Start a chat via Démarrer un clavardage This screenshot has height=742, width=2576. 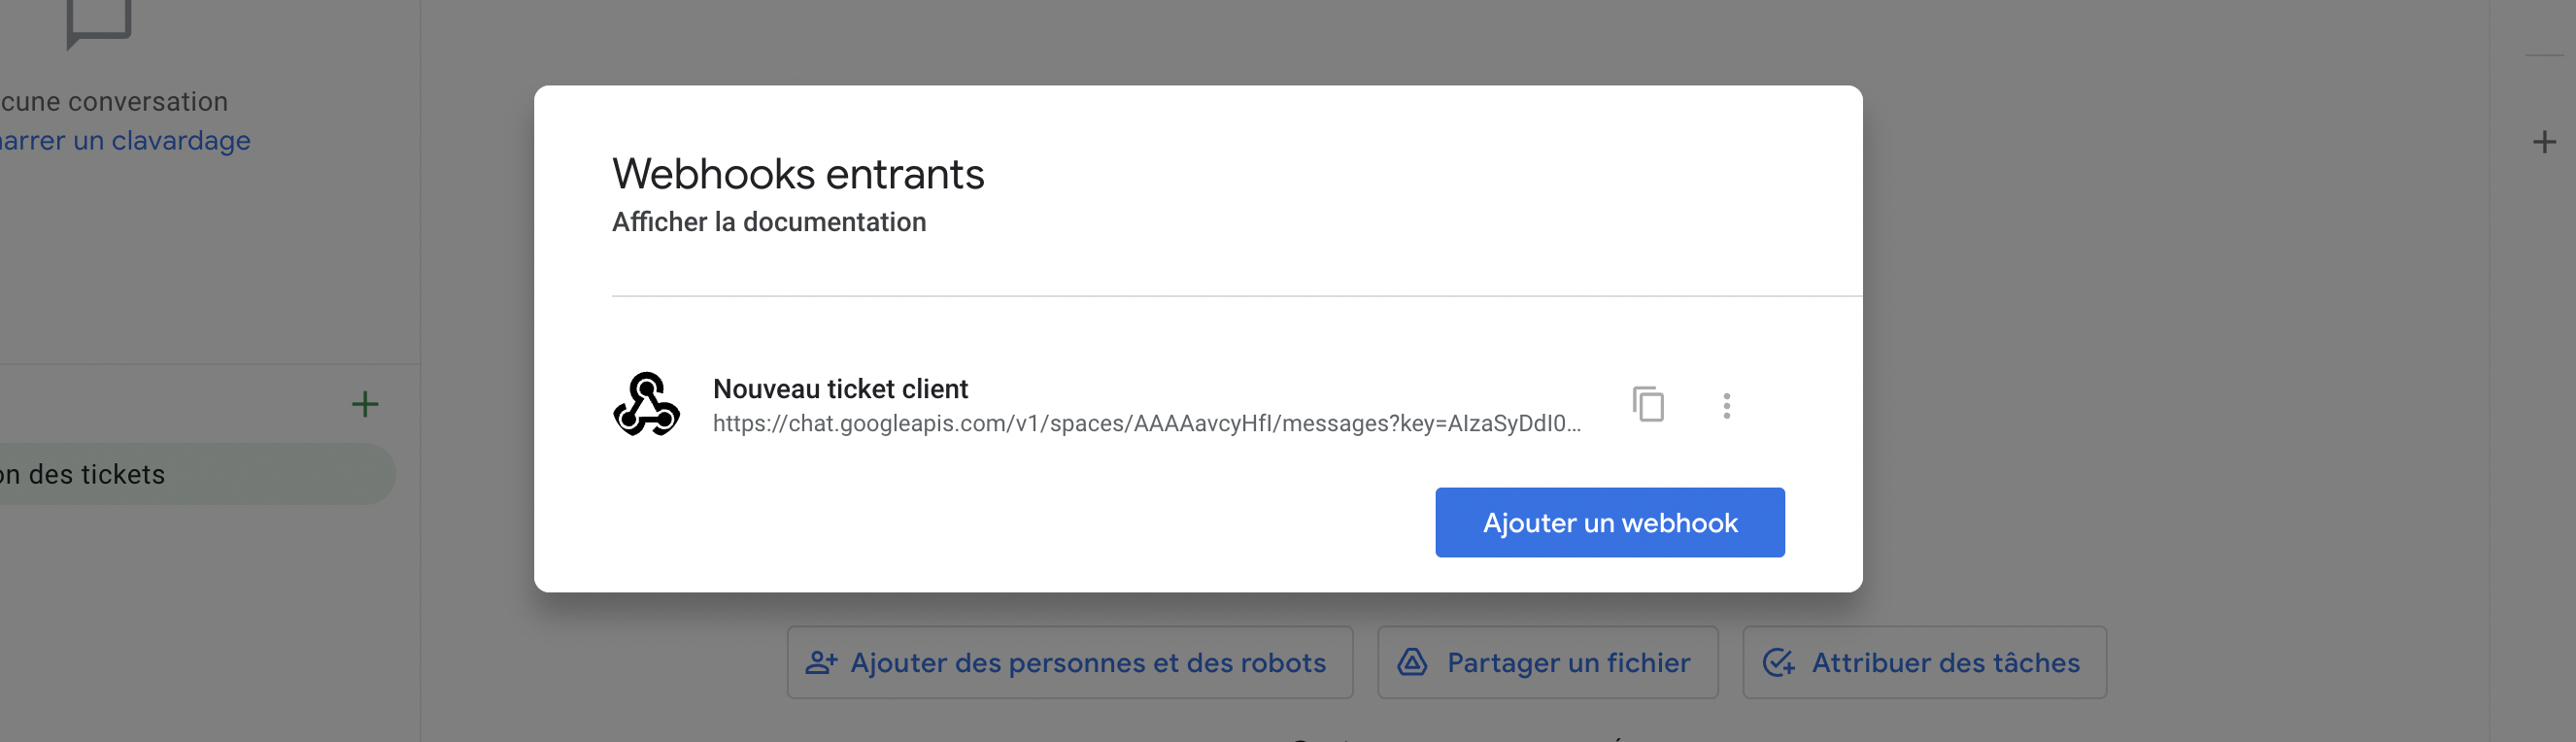click(x=125, y=140)
